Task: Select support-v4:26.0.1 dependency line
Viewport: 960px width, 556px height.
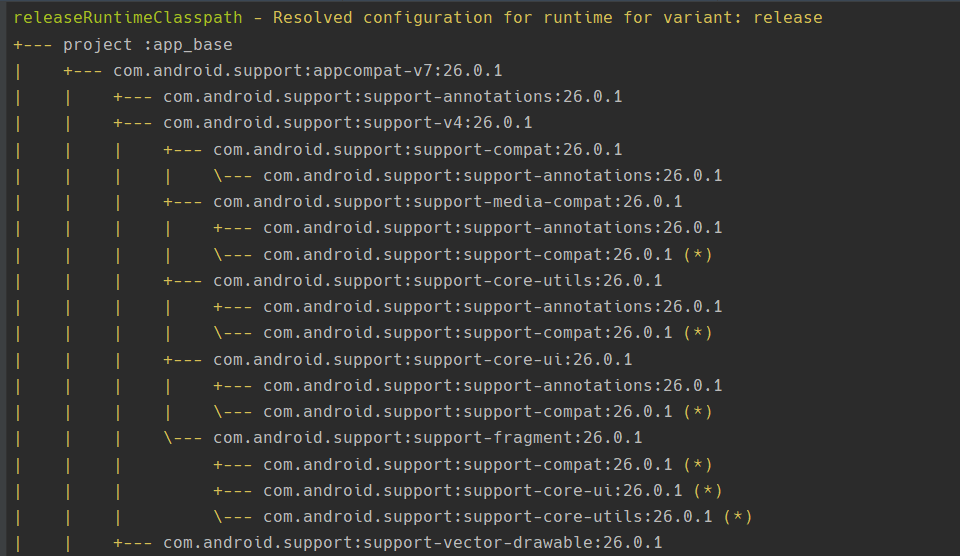Action: pos(347,123)
